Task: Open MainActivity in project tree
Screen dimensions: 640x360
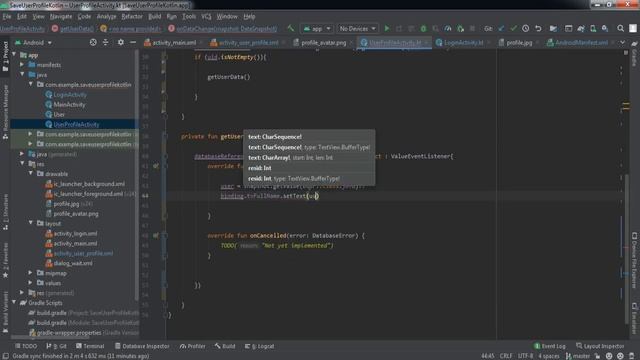Action: [69, 104]
